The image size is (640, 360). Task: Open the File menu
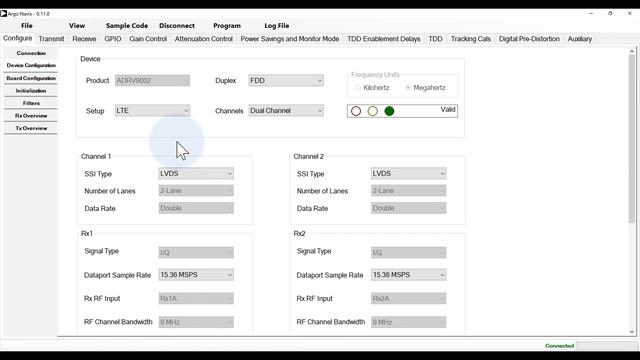click(x=27, y=26)
